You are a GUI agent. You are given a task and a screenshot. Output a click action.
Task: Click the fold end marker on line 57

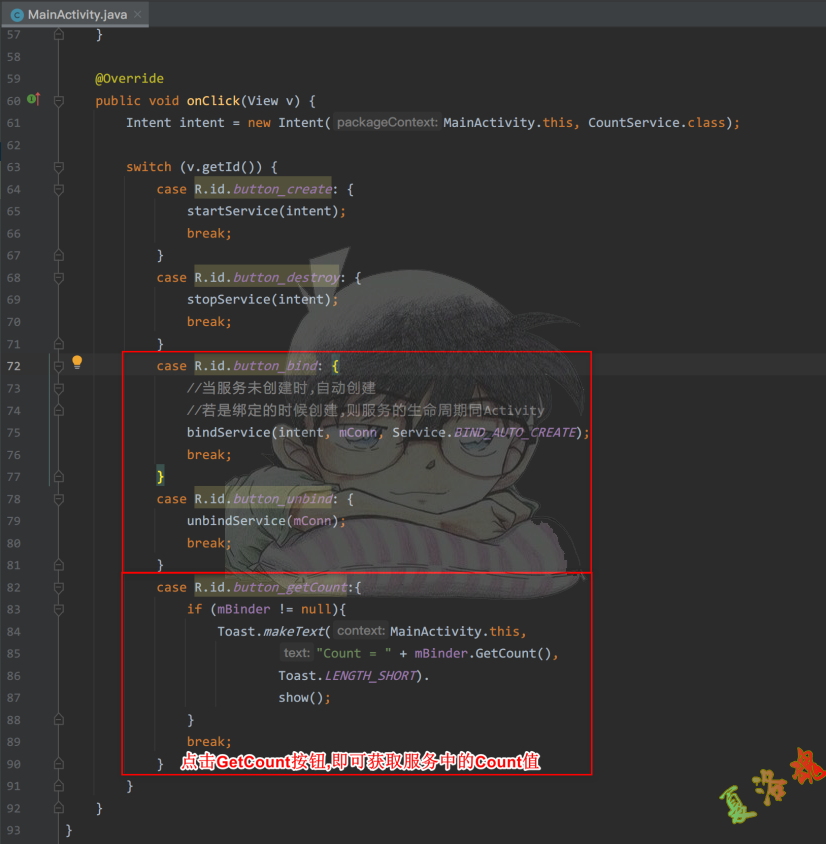coord(59,35)
